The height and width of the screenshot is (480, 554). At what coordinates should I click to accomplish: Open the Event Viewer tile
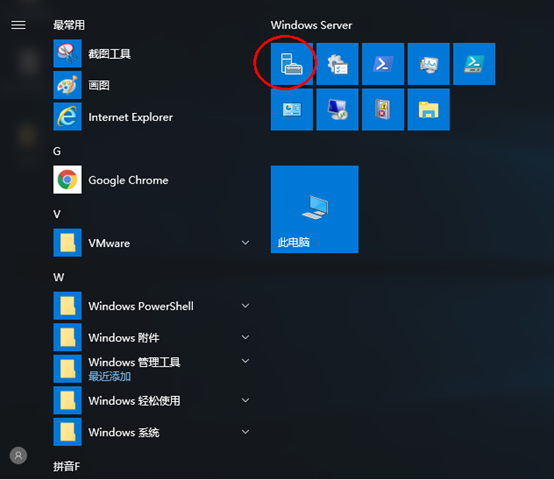click(x=383, y=109)
